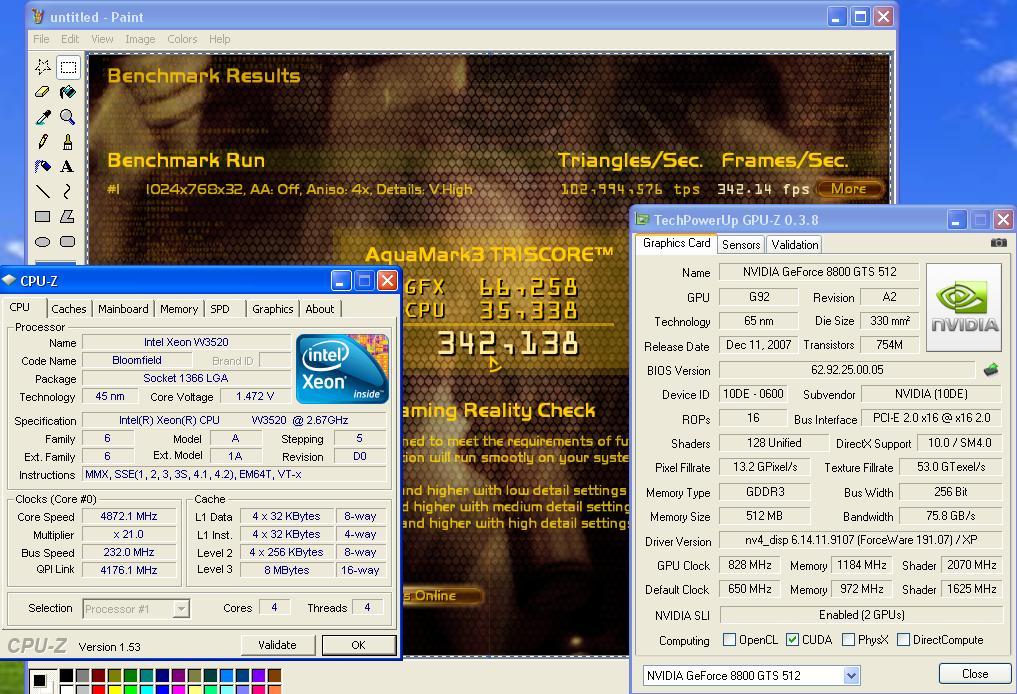The height and width of the screenshot is (694, 1017).
Task: Click the GPU-Z camera screenshot icon
Action: pyautogui.click(x=999, y=243)
